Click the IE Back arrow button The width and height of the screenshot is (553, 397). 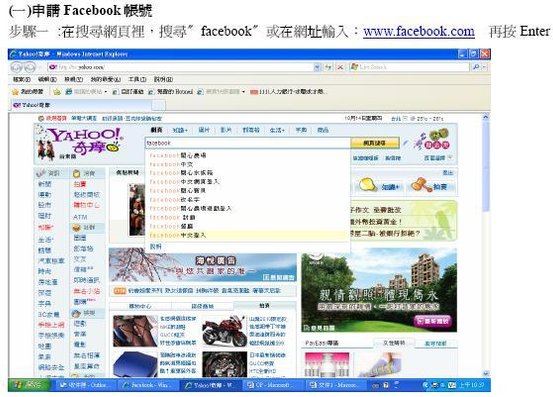[17, 67]
